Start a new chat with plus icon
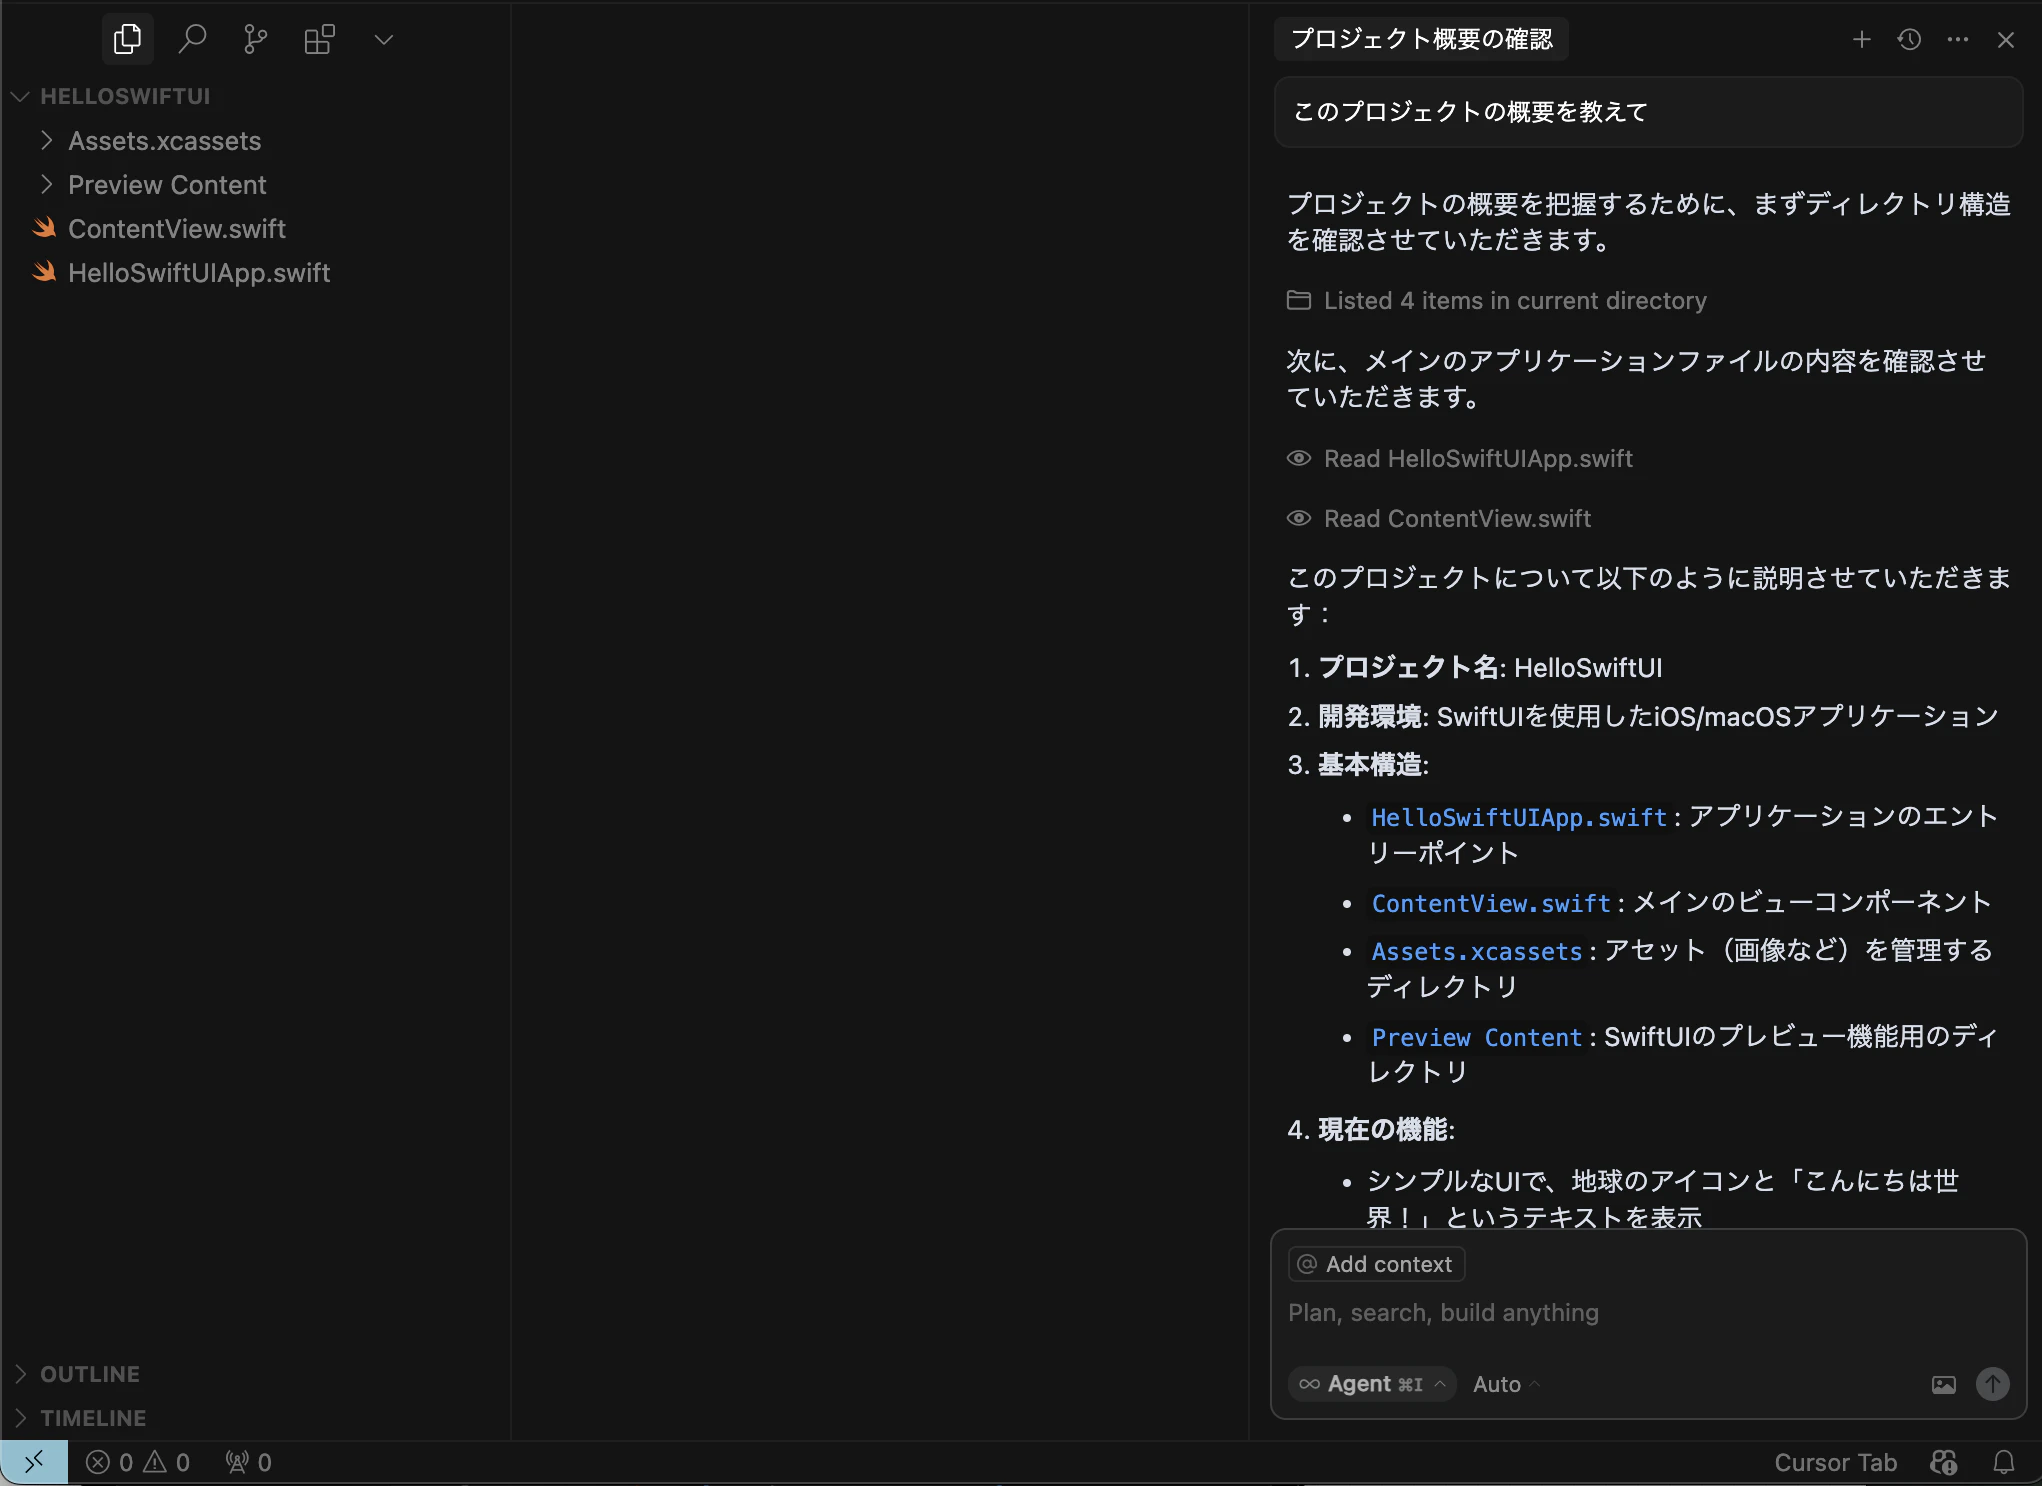The height and width of the screenshot is (1486, 2042). pyautogui.click(x=1861, y=39)
